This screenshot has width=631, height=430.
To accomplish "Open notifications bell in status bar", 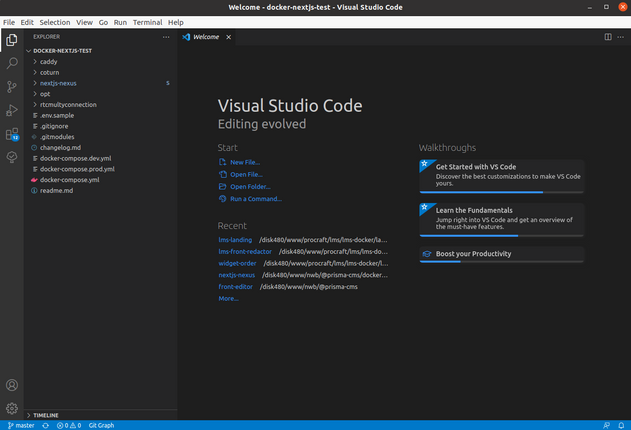I will pos(621,425).
